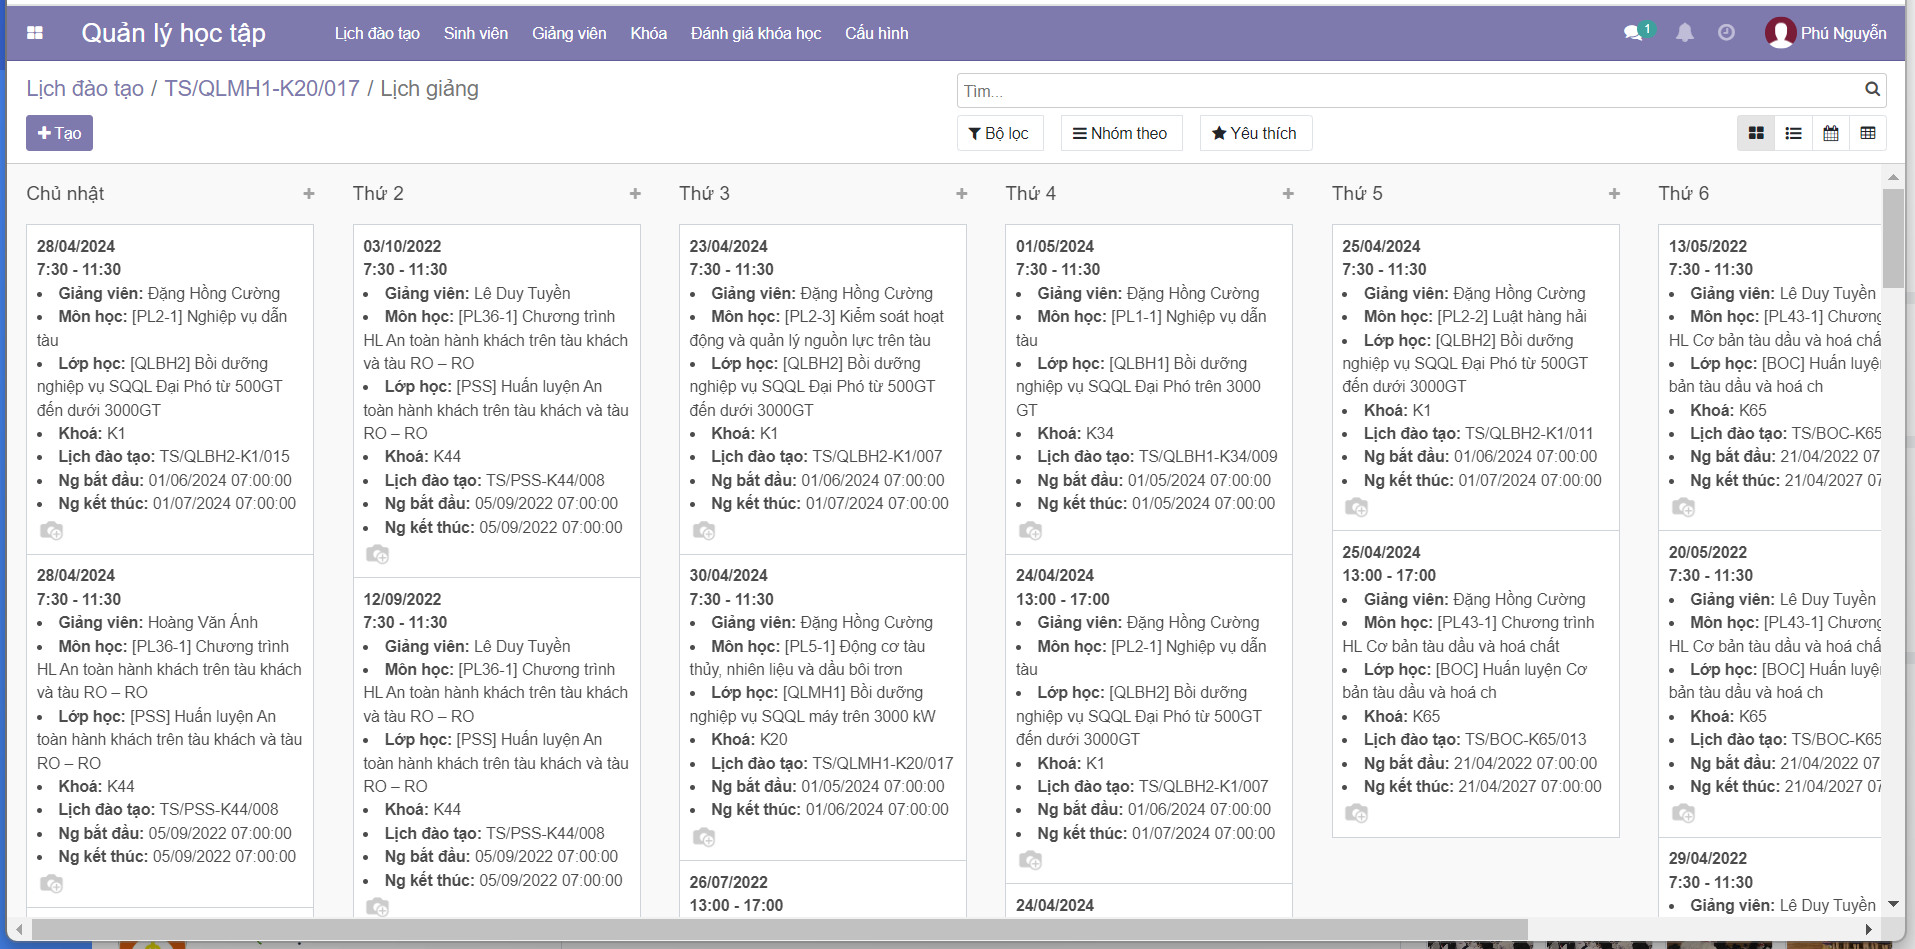Click the notifications bell icon
Image resolution: width=1915 pixels, height=949 pixels.
[x=1685, y=33]
